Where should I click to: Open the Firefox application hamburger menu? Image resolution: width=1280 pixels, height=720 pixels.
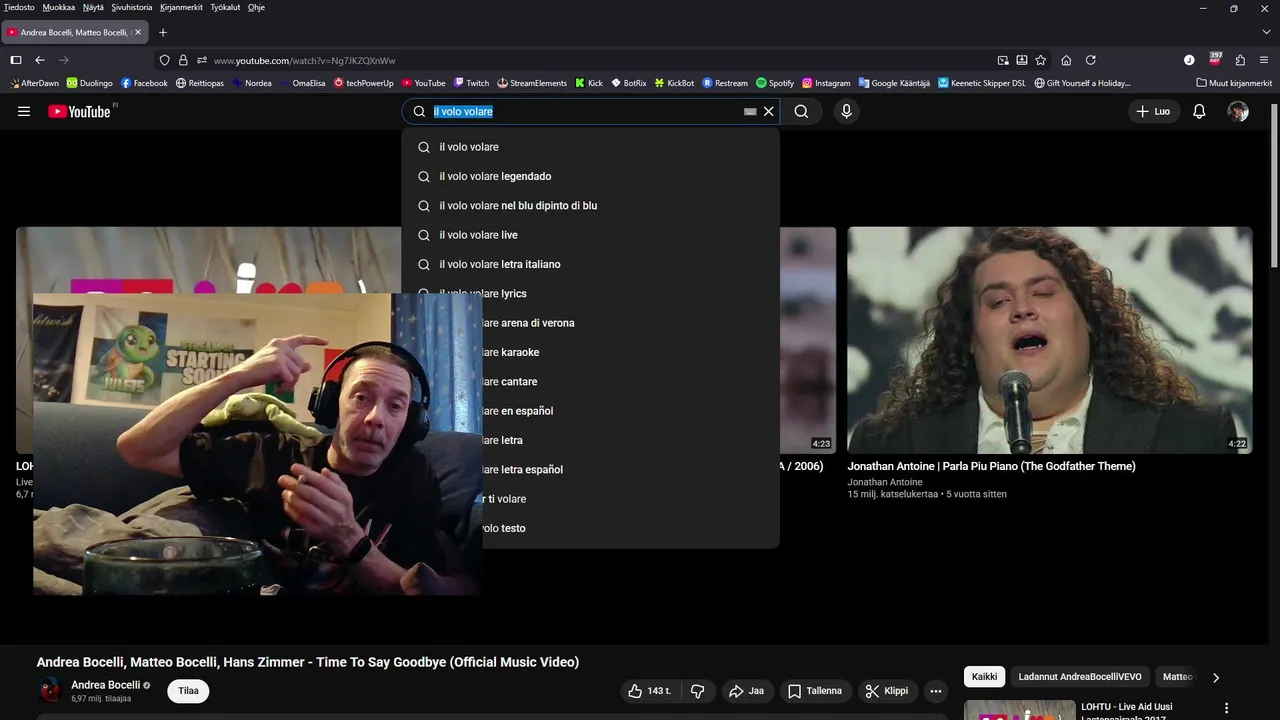1265,60
